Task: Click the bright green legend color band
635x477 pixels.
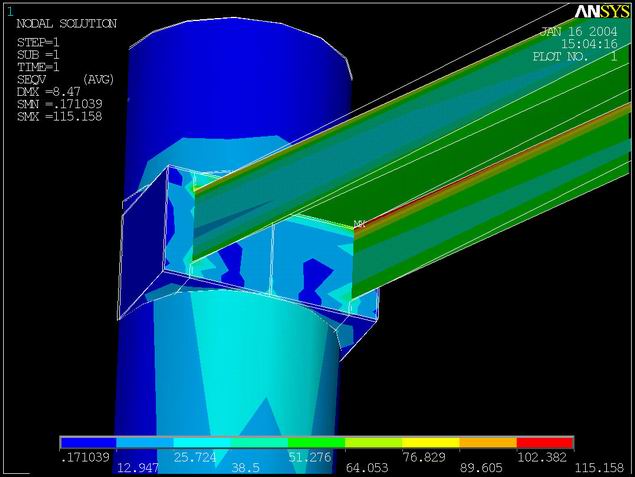Action: click(x=317, y=443)
